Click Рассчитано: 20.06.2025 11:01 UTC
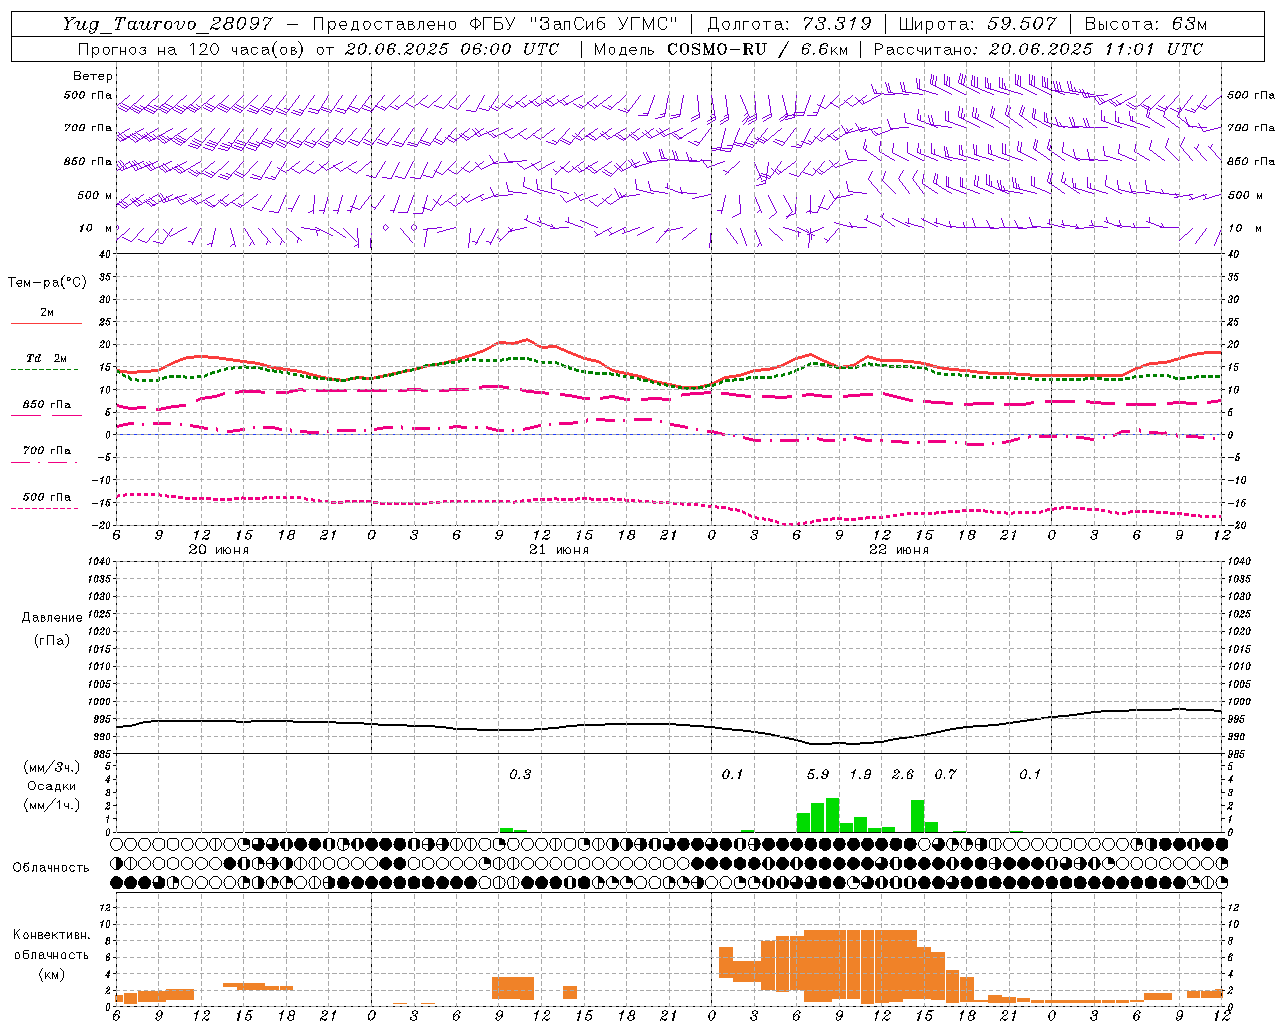 pos(1038,49)
